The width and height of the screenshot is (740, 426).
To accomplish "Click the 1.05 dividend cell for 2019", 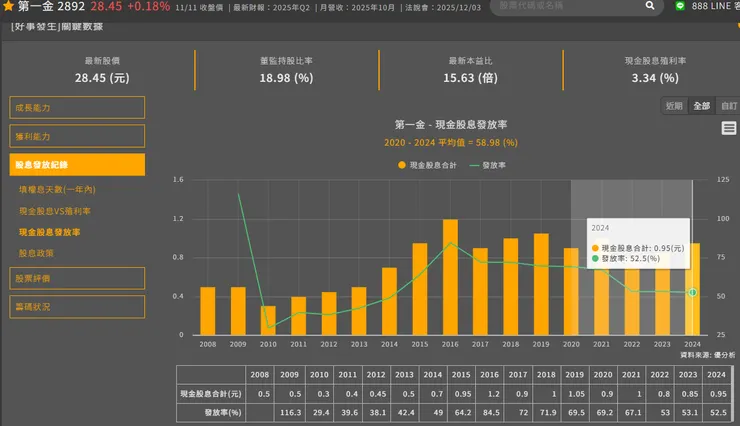I will click(x=574, y=393).
